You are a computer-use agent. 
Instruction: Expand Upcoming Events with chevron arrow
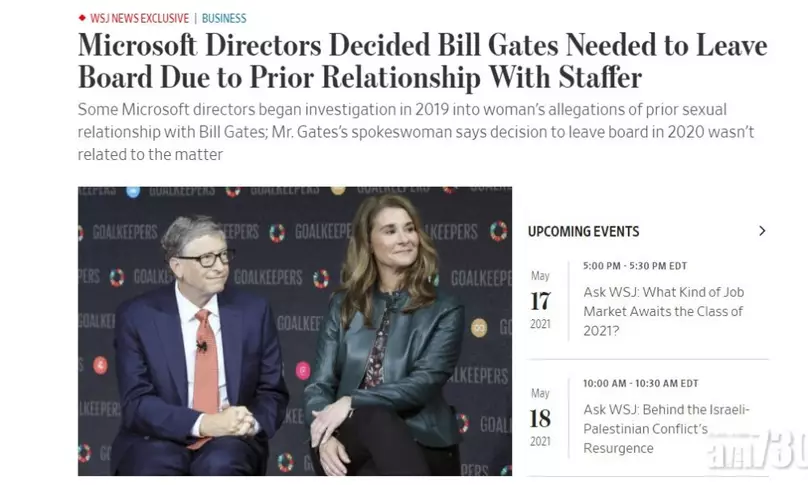762,231
